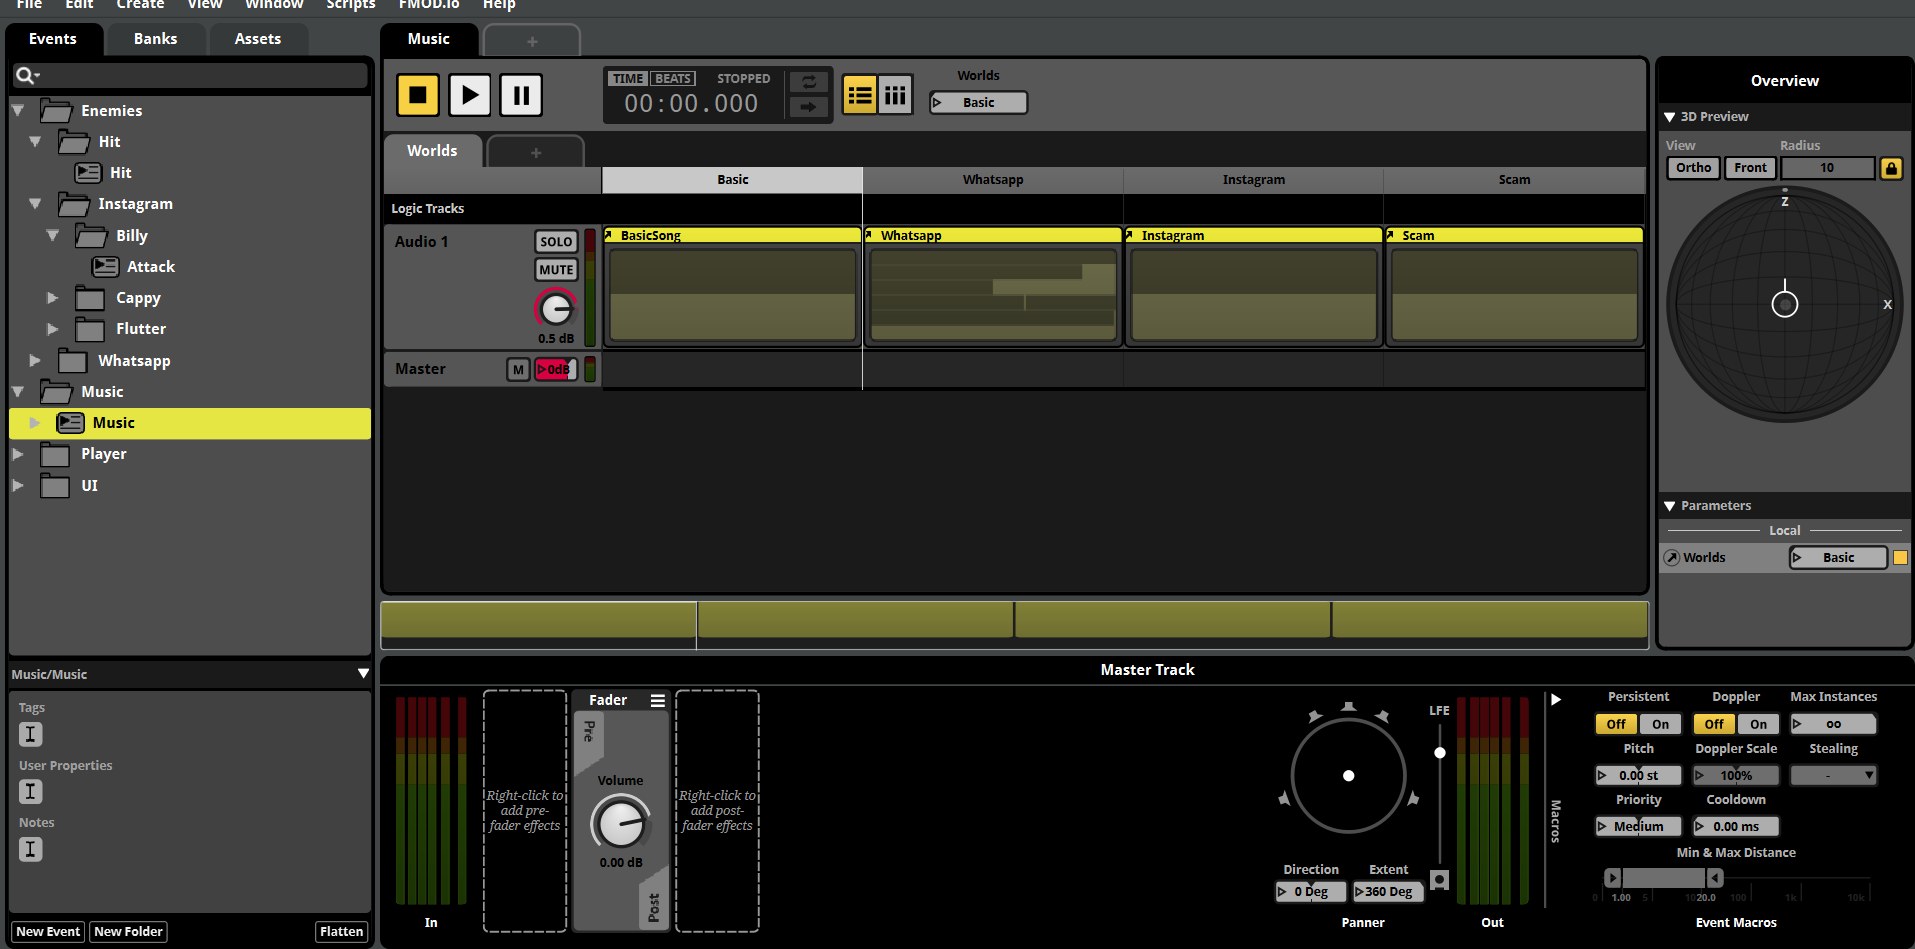Viewport: 1915px width, 949px height.
Task: Click the yellow Worlds parameter indicator square
Action: (x=1900, y=558)
